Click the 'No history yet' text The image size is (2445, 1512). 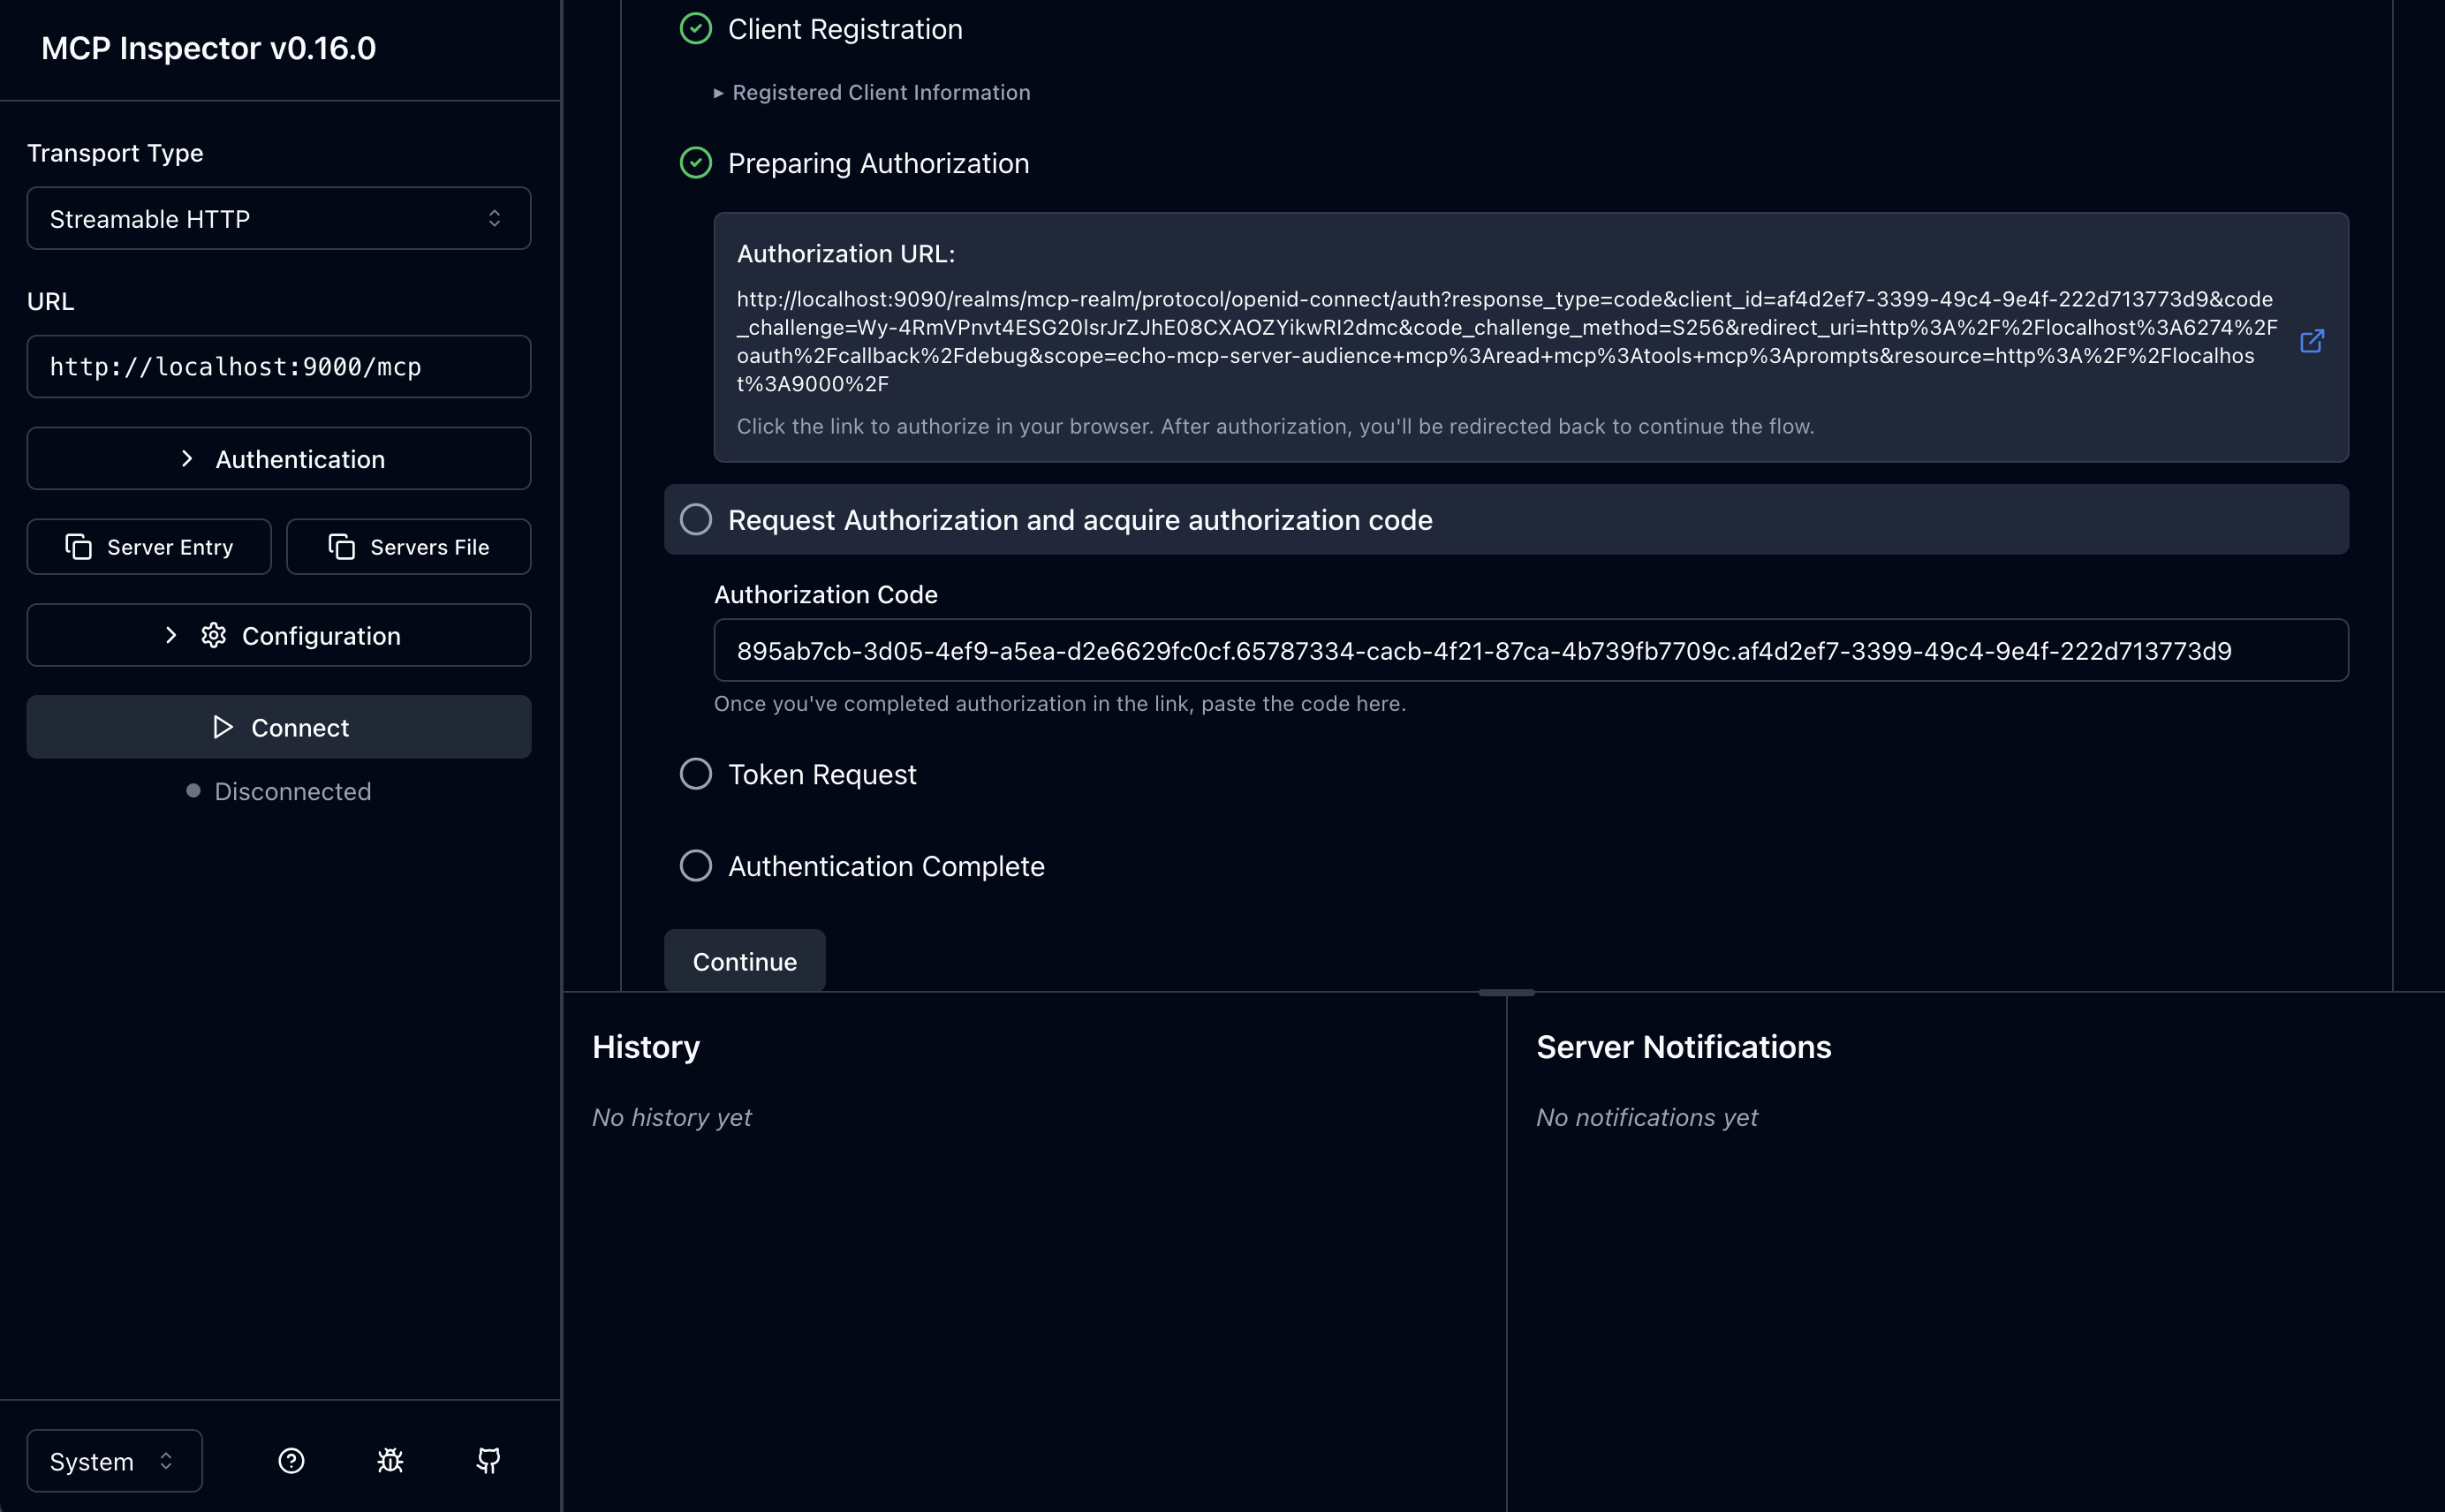tap(671, 1117)
